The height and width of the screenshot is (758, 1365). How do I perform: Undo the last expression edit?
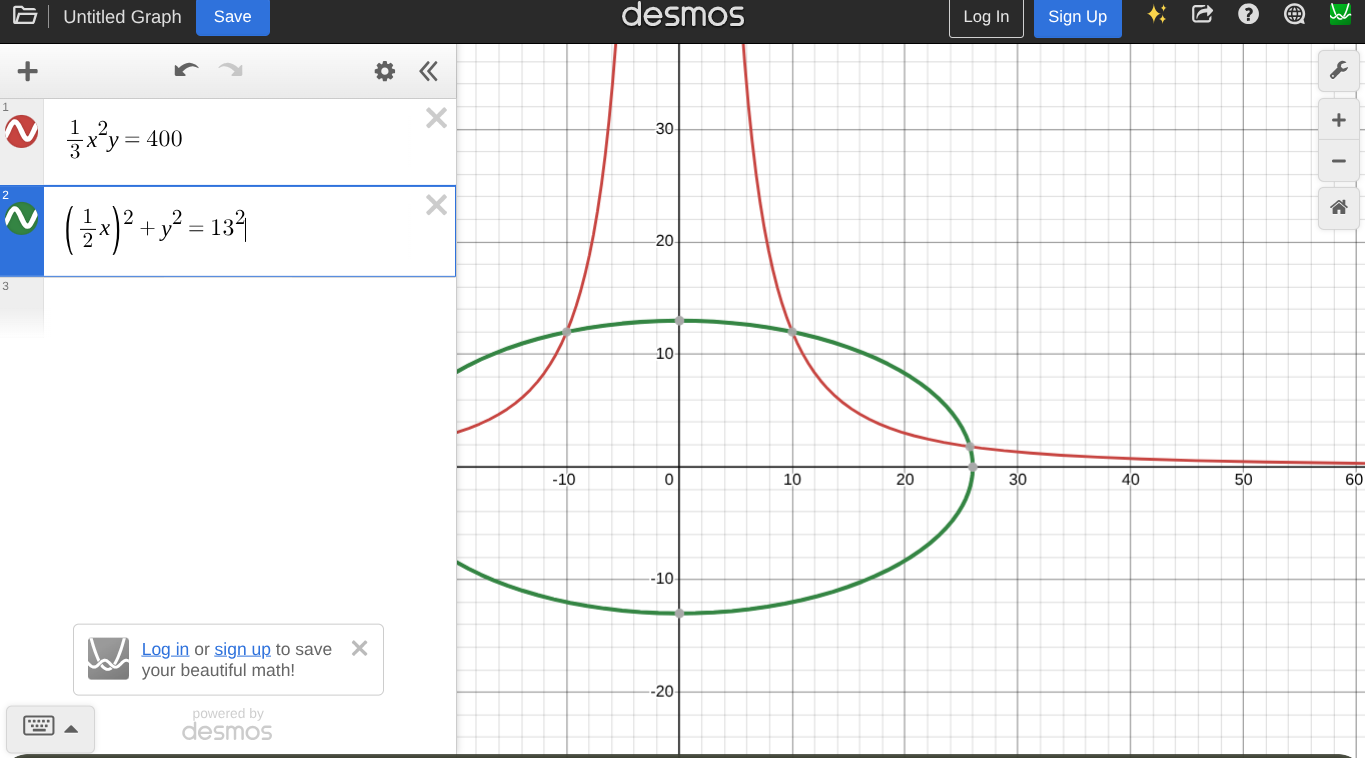[x=186, y=70]
